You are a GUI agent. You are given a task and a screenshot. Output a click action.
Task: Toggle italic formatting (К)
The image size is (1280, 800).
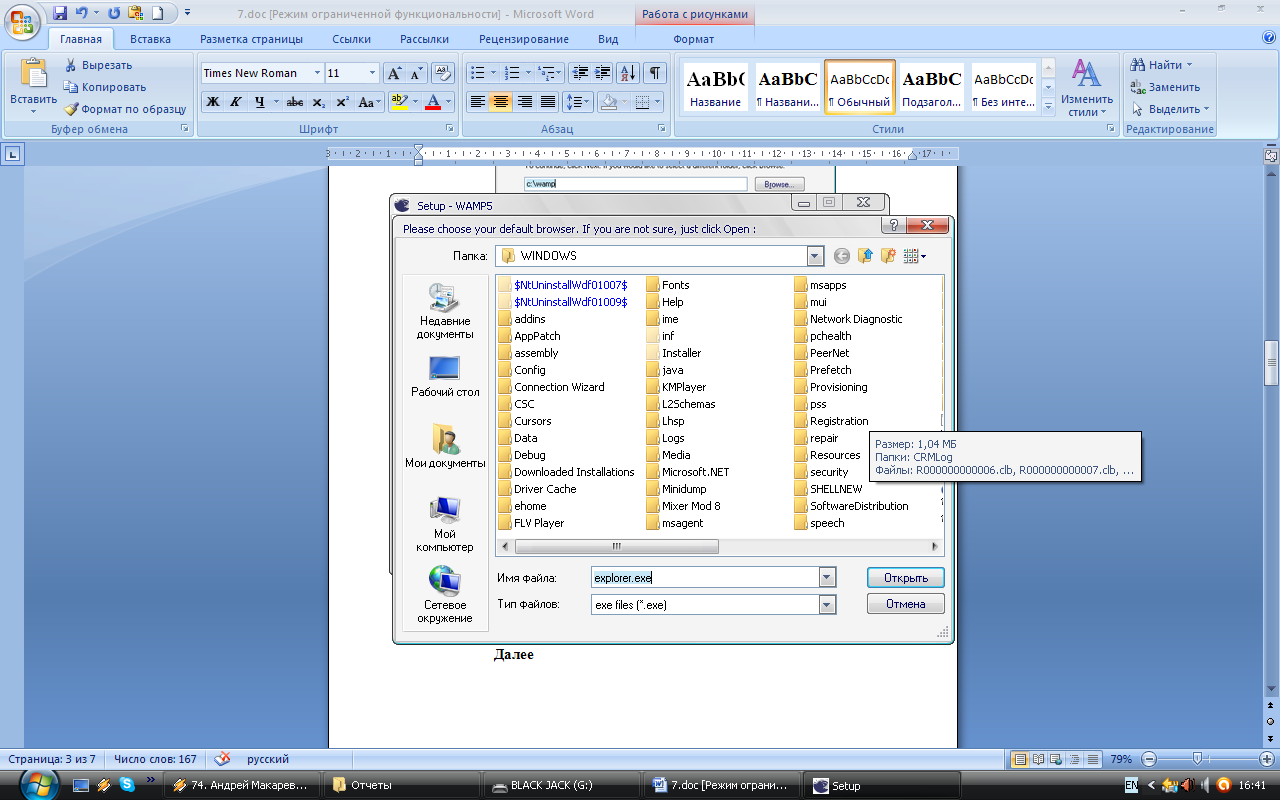[236, 102]
